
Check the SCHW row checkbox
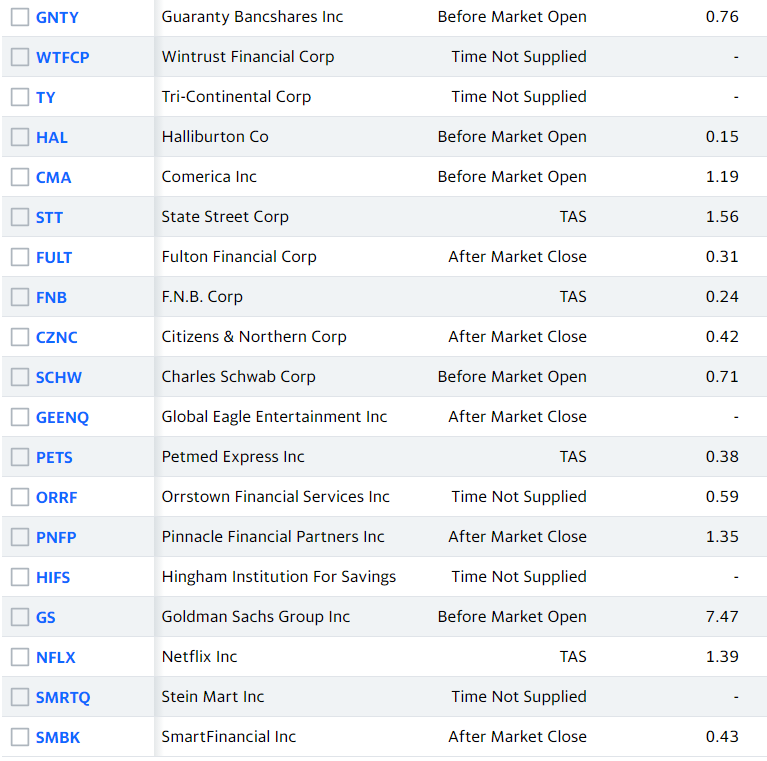tap(20, 377)
